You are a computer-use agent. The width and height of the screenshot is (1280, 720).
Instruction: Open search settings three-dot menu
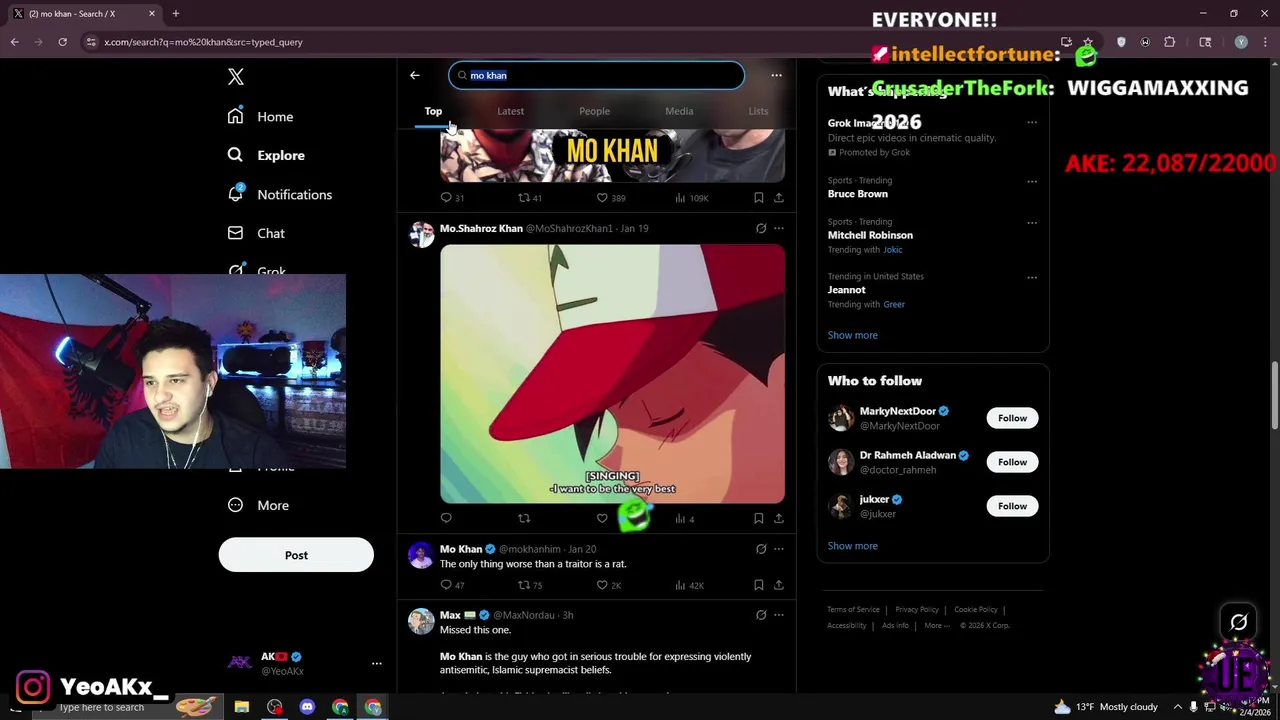tap(776, 75)
